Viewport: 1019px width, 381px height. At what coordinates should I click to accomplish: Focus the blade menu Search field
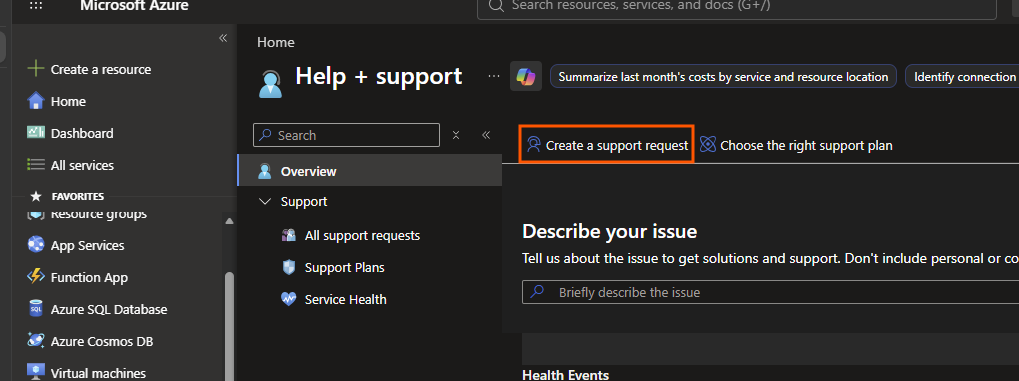(346, 135)
